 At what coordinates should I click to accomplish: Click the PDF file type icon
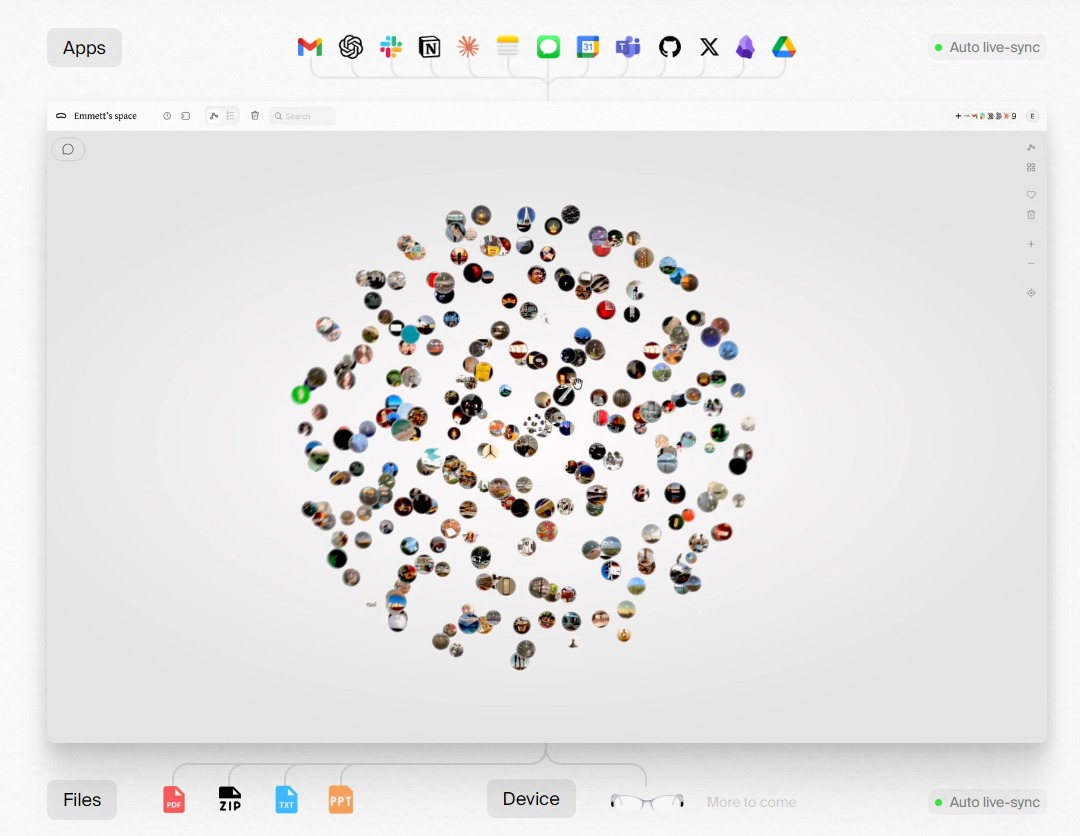pos(174,800)
